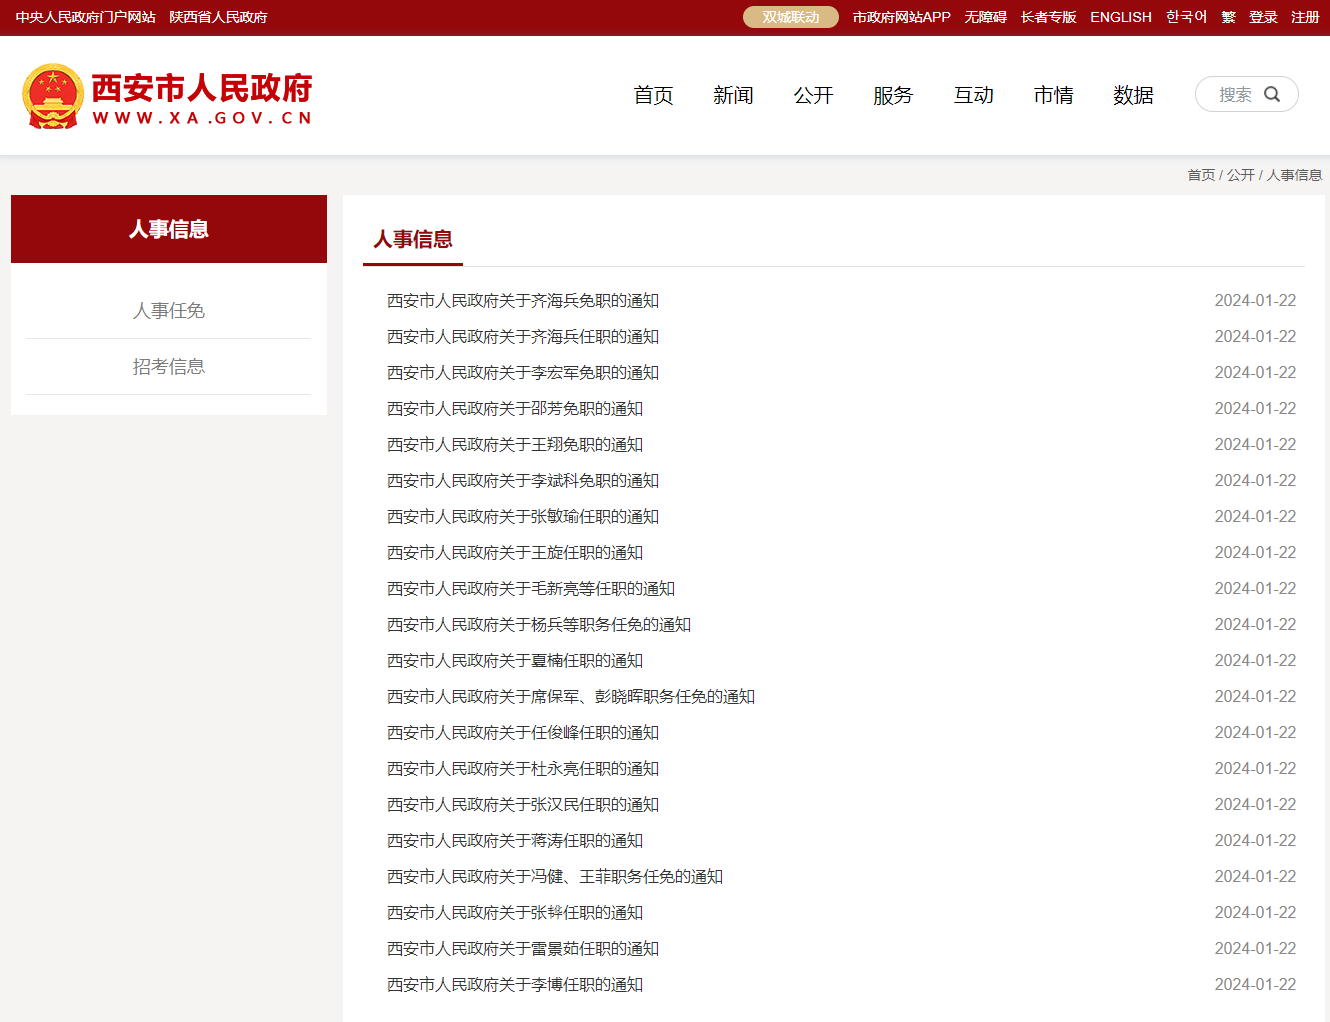Screen dimensions: 1330x1022
Task: Open the 公开 navigation menu
Action: point(813,95)
